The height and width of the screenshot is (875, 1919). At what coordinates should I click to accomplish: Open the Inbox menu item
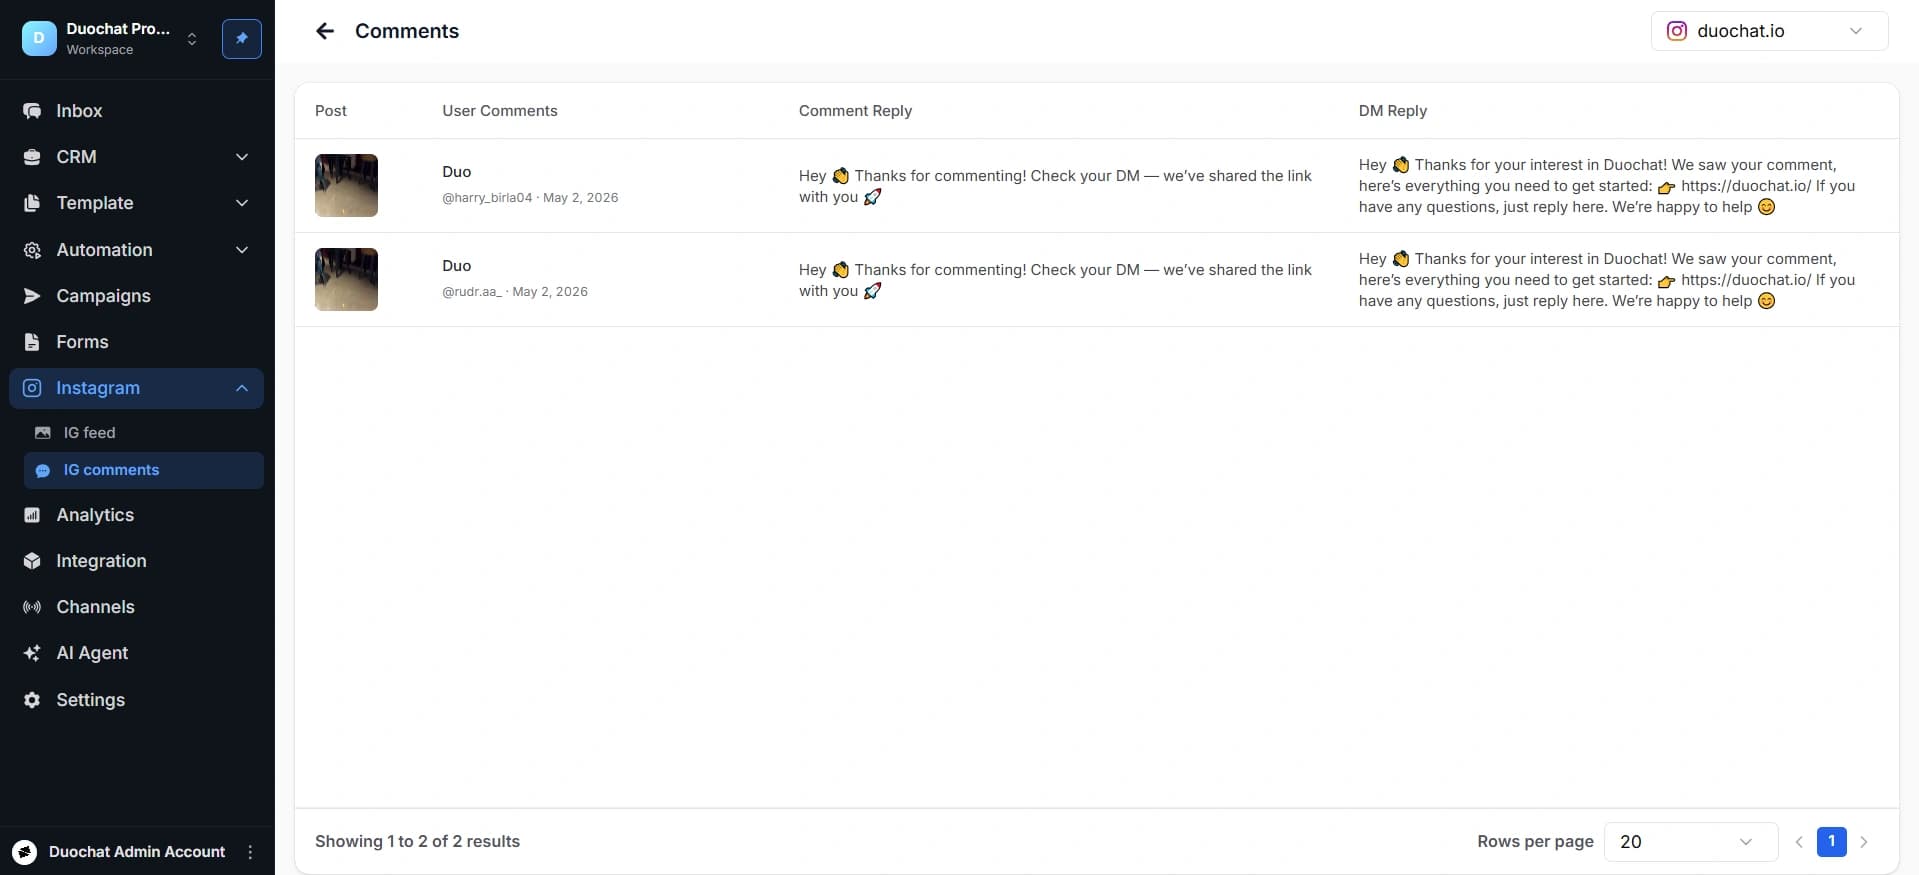(136, 111)
